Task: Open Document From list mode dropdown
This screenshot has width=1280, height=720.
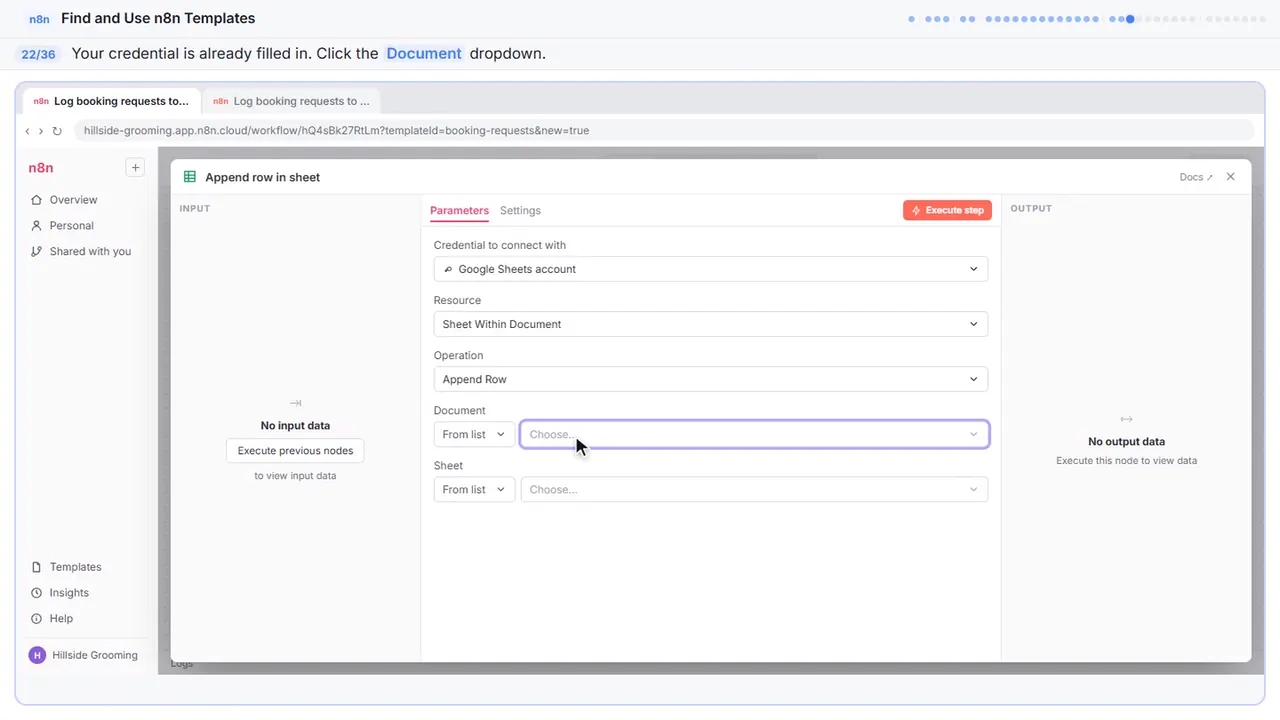Action: pyautogui.click(x=474, y=434)
